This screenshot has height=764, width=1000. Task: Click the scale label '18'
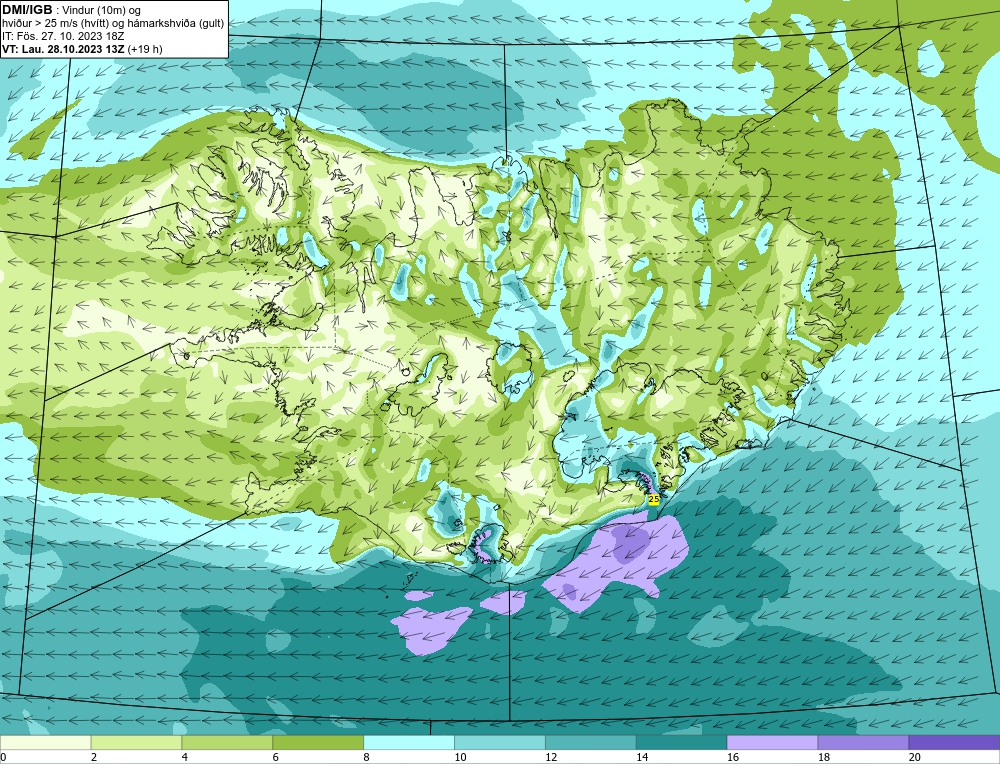[x=823, y=757]
